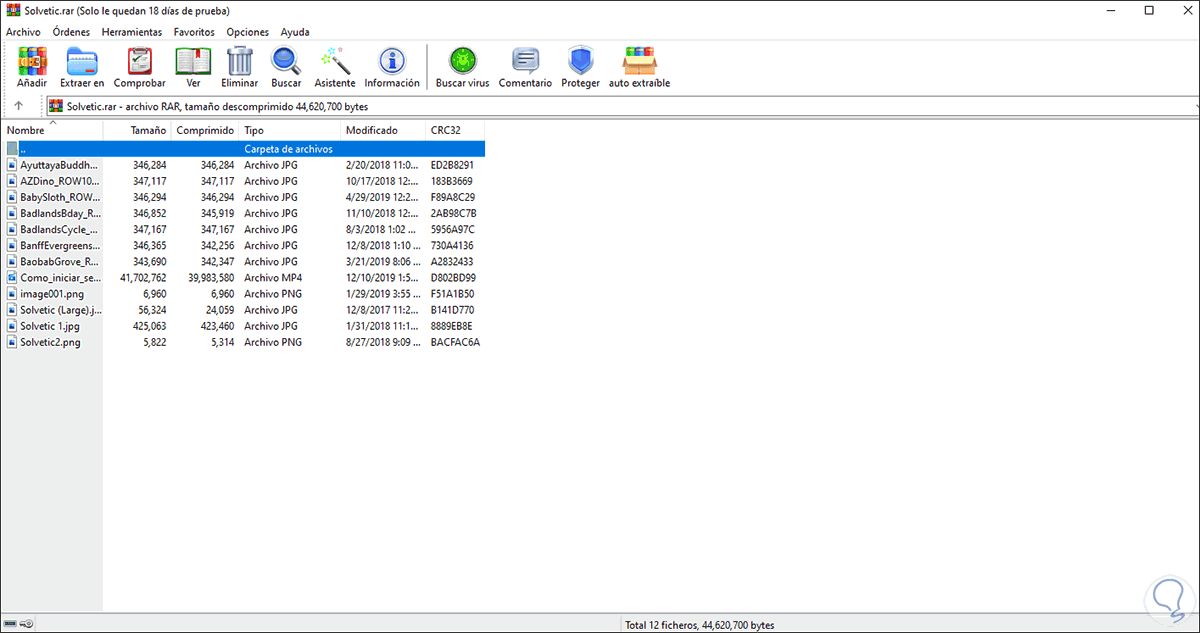Click the CRC32 value D802BD99
Viewport: 1200px width, 633px height.
(455, 278)
